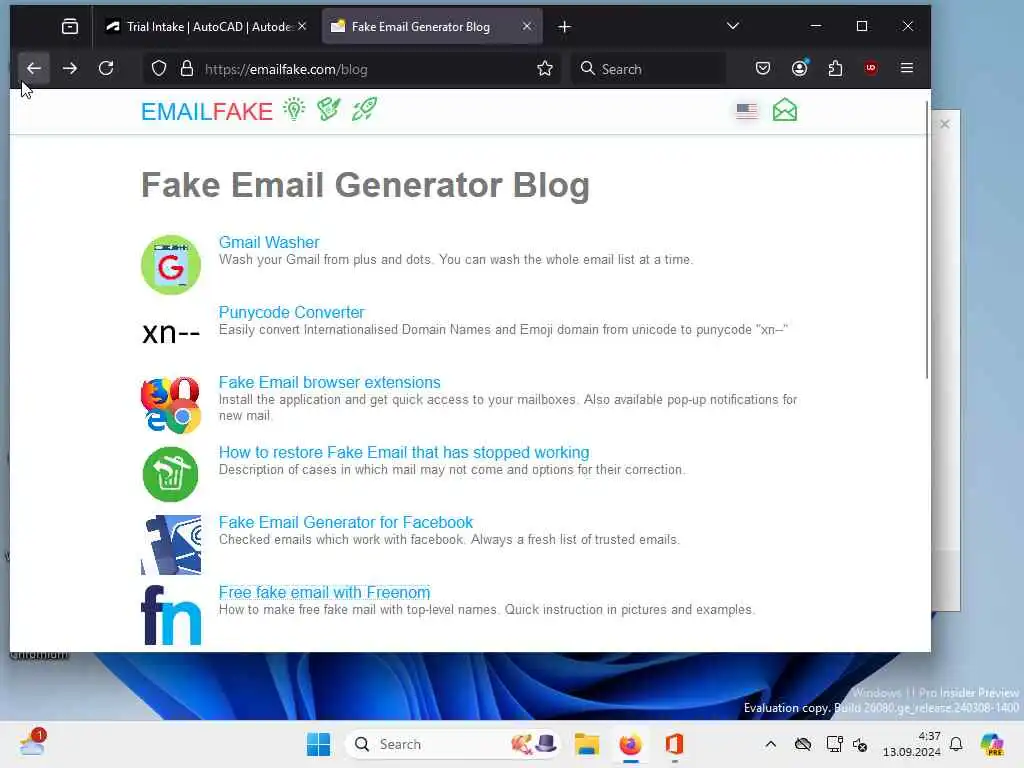Launch Copilot preview from the taskbar
Viewport: 1024px width, 768px height.
pyautogui.click(x=992, y=744)
